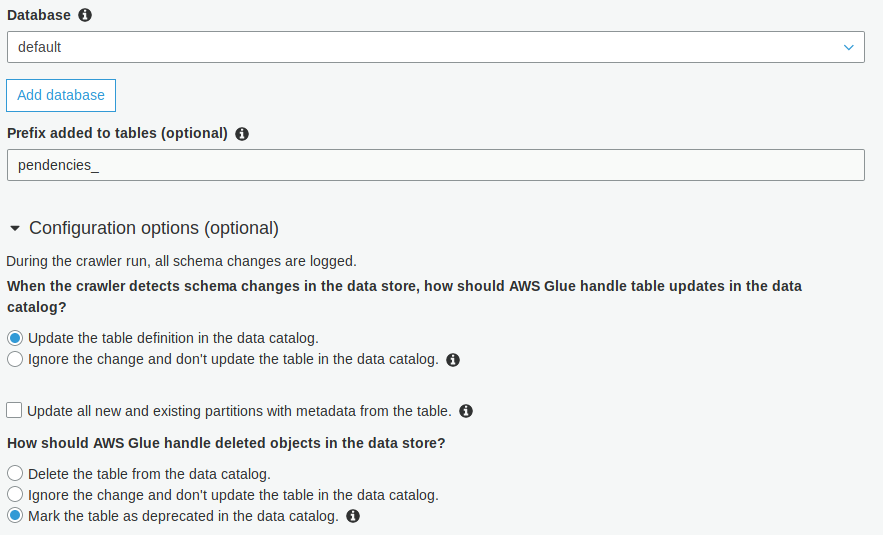Click the info icon beside Database label

pos(85,16)
